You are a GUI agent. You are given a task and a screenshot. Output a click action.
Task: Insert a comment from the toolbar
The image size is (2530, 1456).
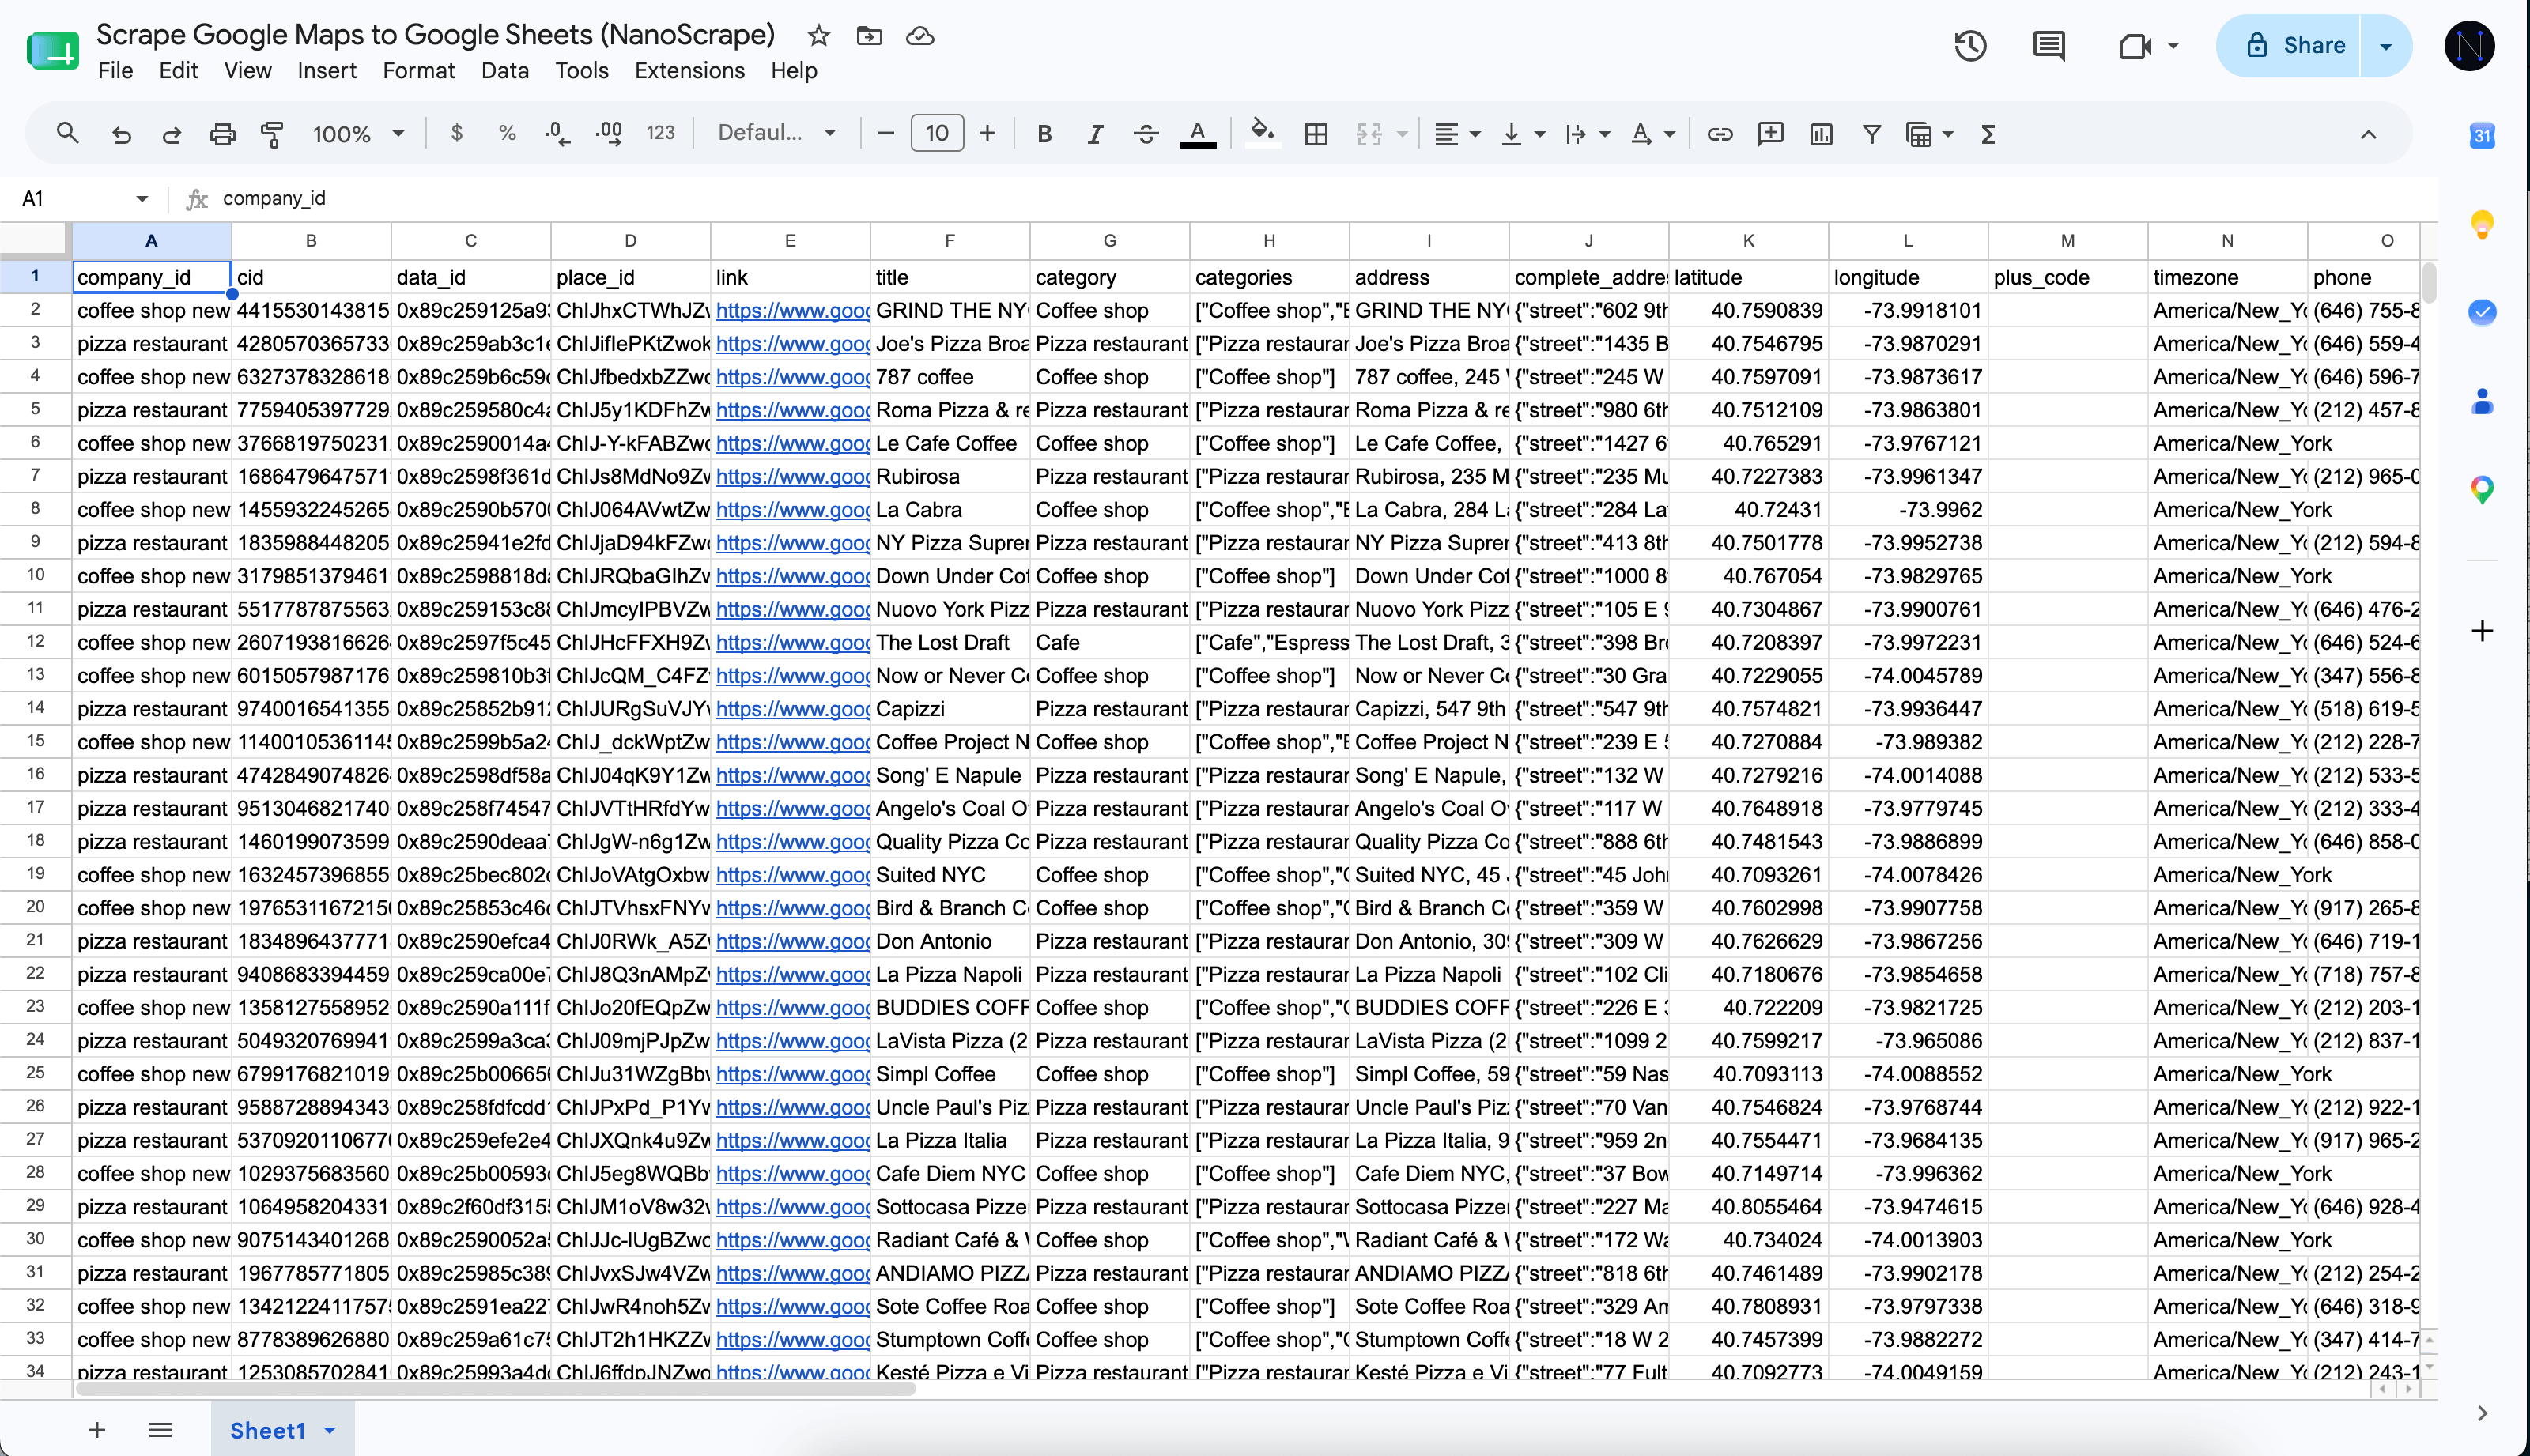point(1771,134)
